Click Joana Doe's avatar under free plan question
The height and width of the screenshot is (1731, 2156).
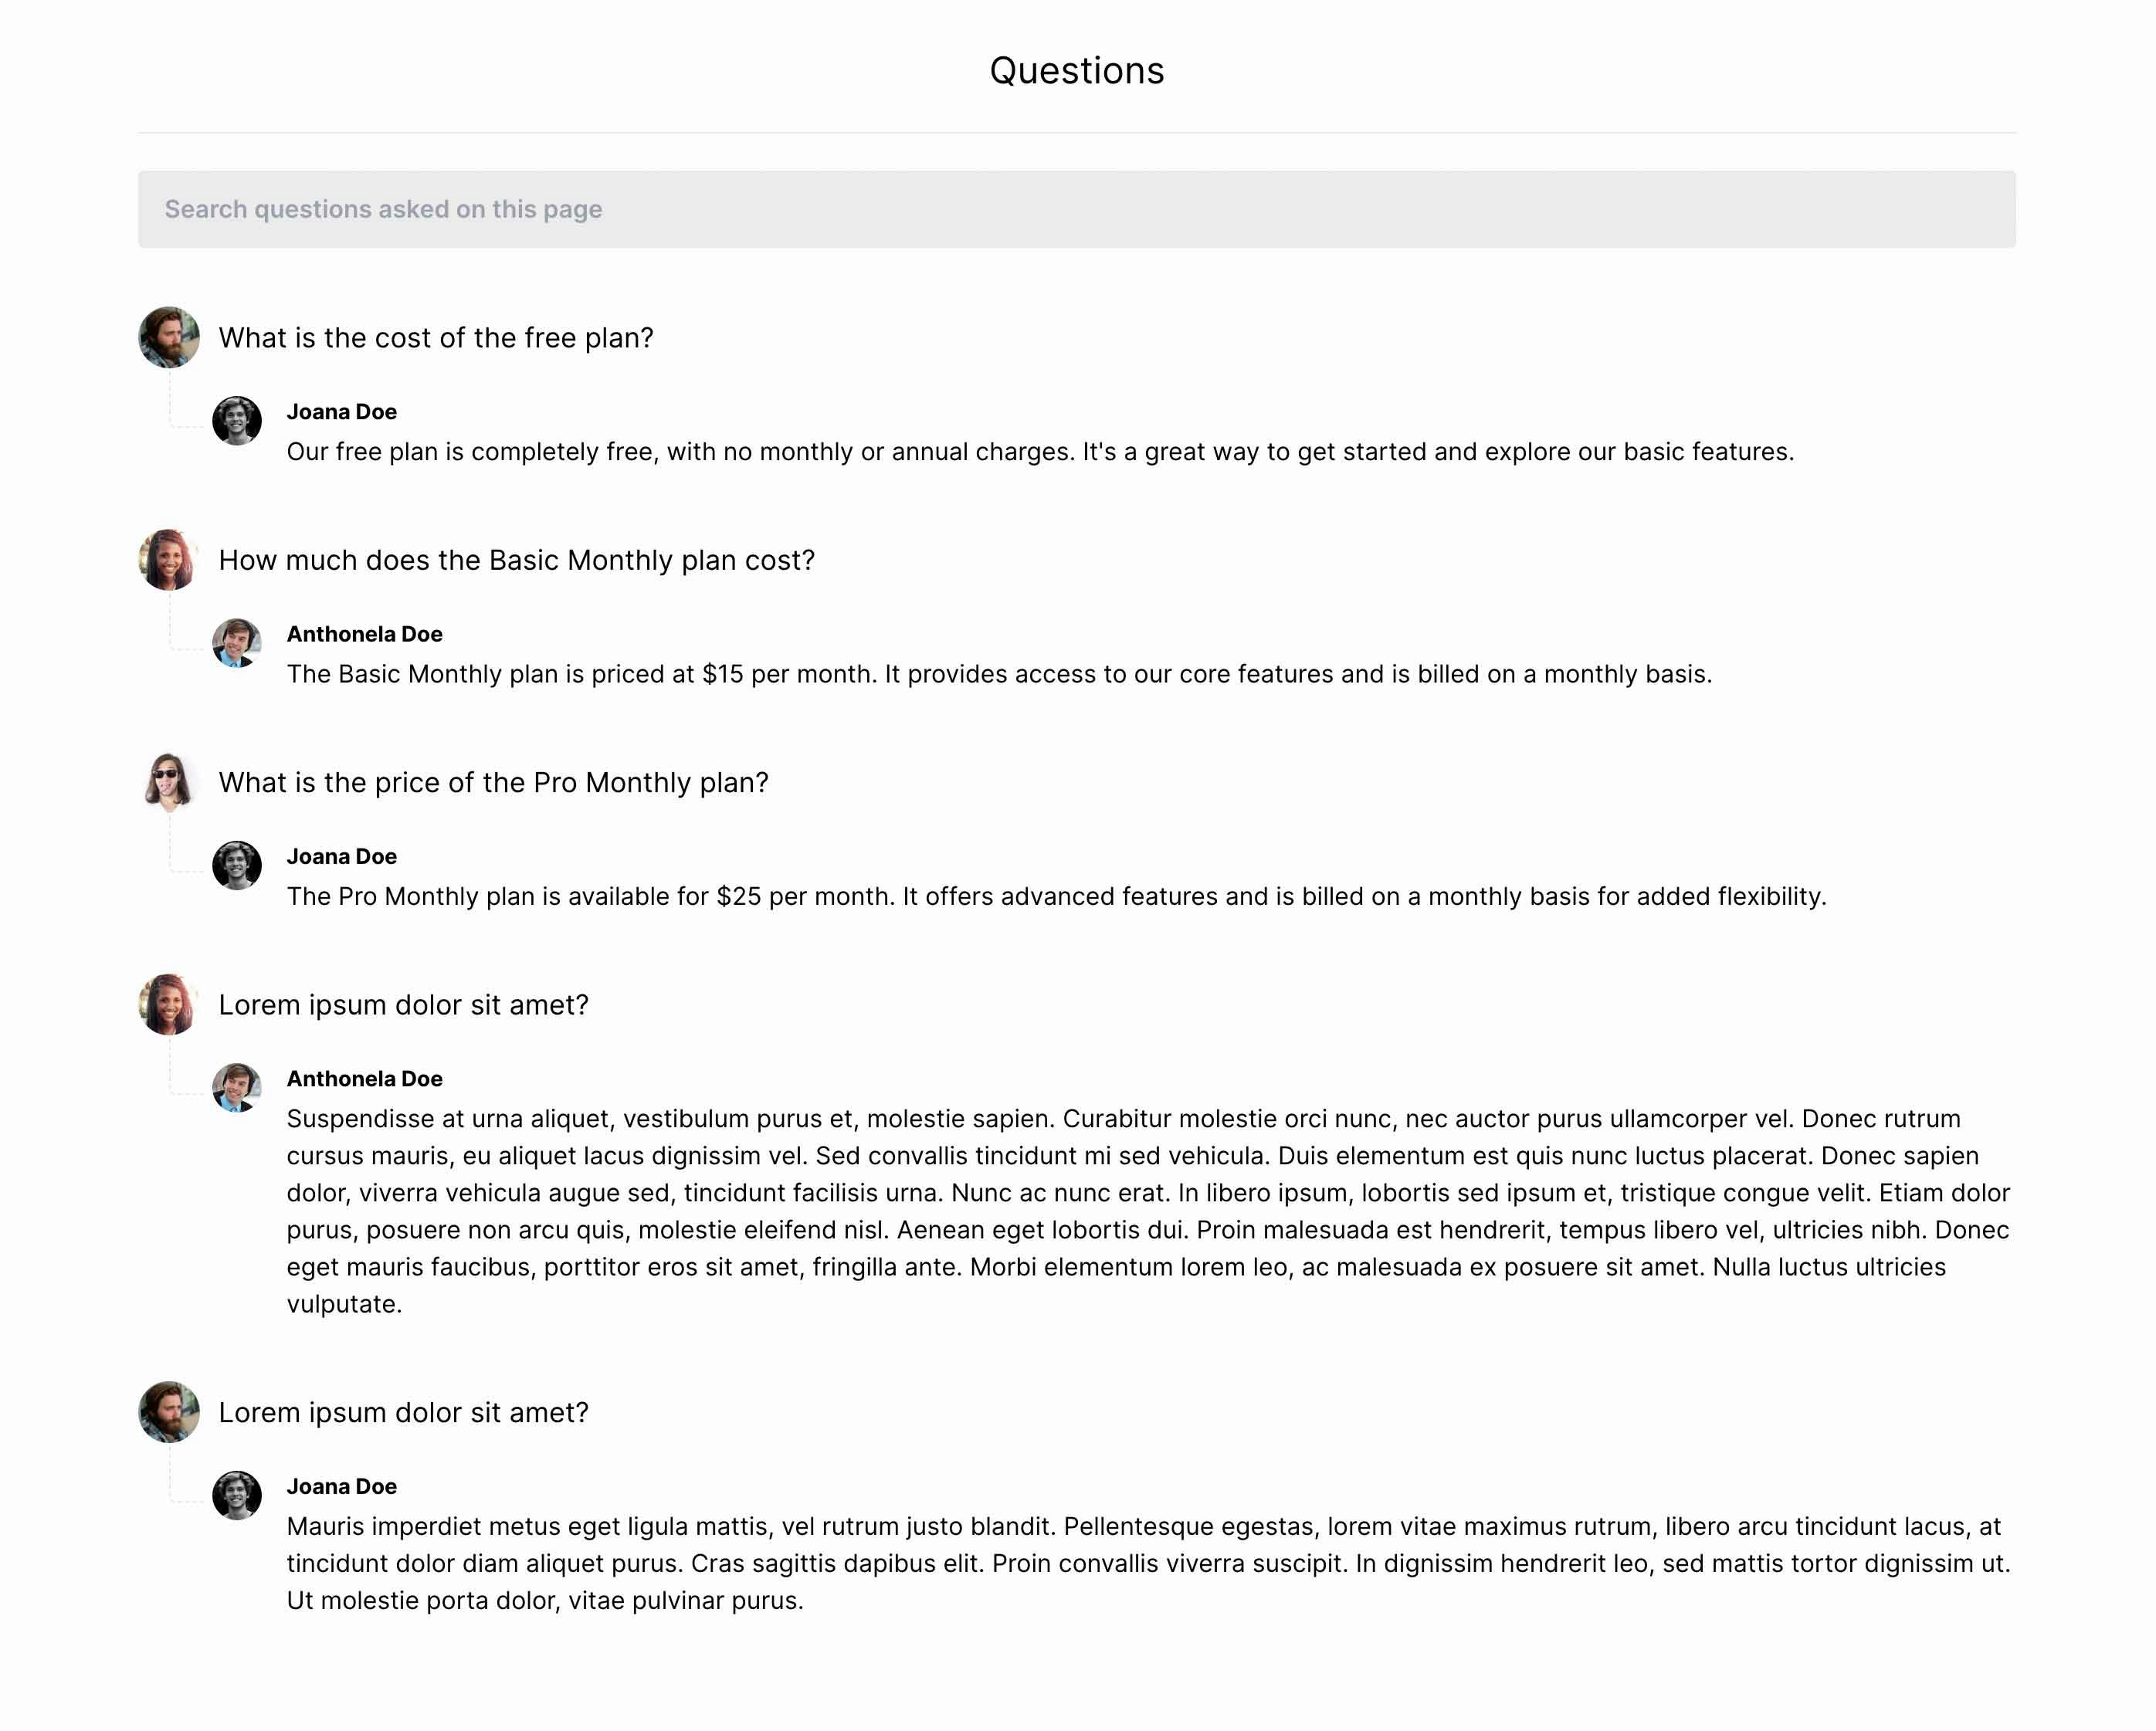point(237,421)
